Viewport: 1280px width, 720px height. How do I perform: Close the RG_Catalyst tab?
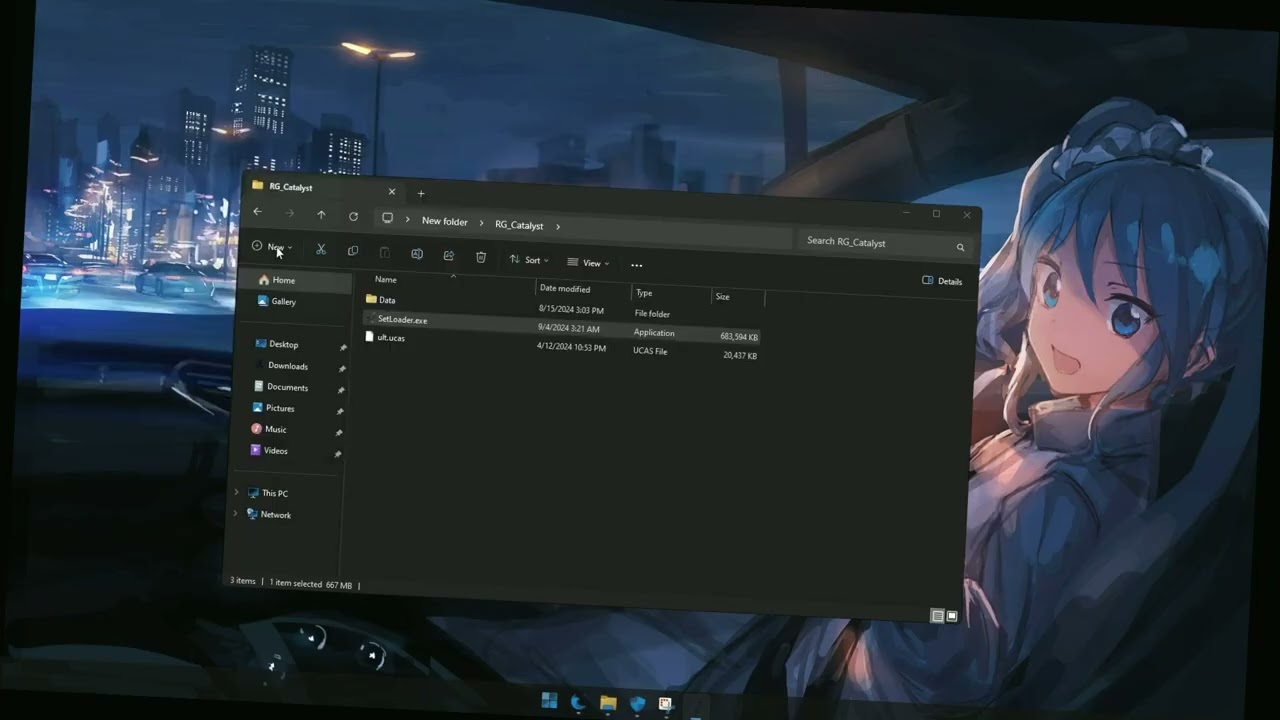tap(392, 191)
